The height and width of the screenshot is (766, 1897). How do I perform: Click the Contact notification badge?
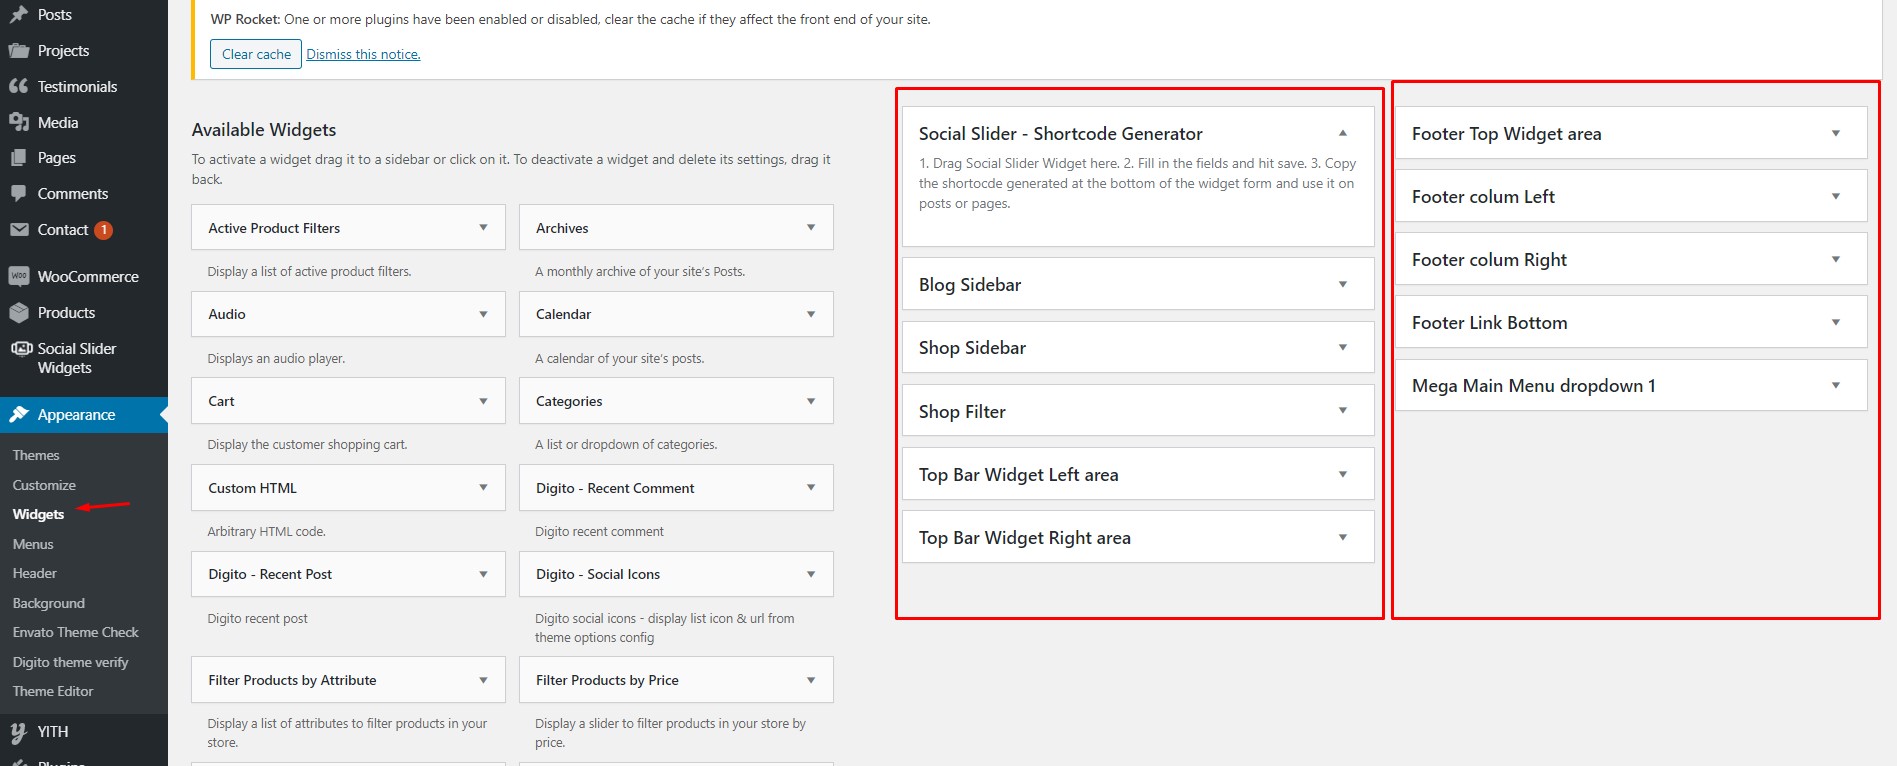pos(103,230)
